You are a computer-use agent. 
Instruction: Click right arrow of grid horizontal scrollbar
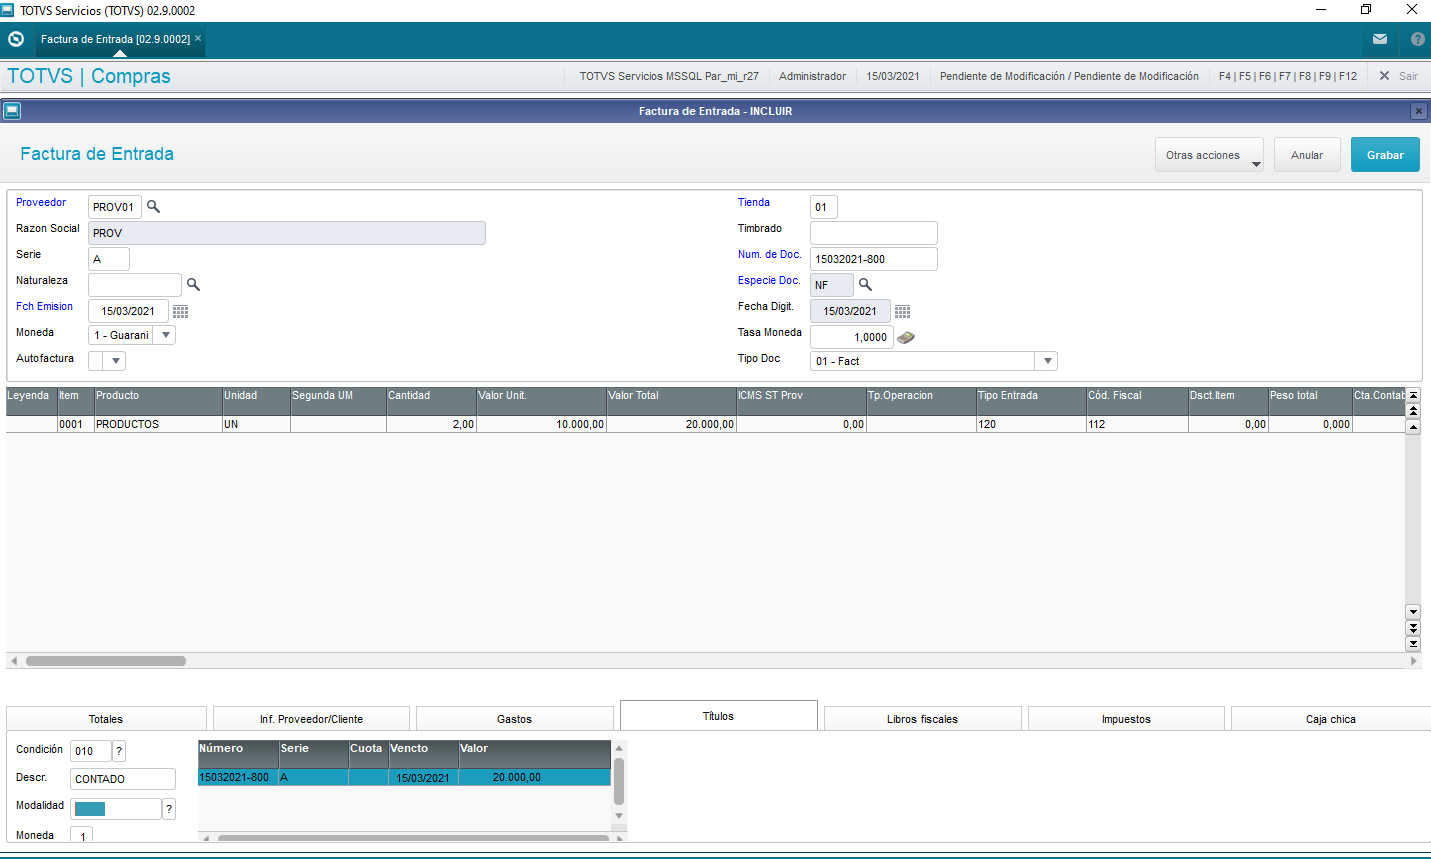pyautogui.click(x=1414, y=661)
